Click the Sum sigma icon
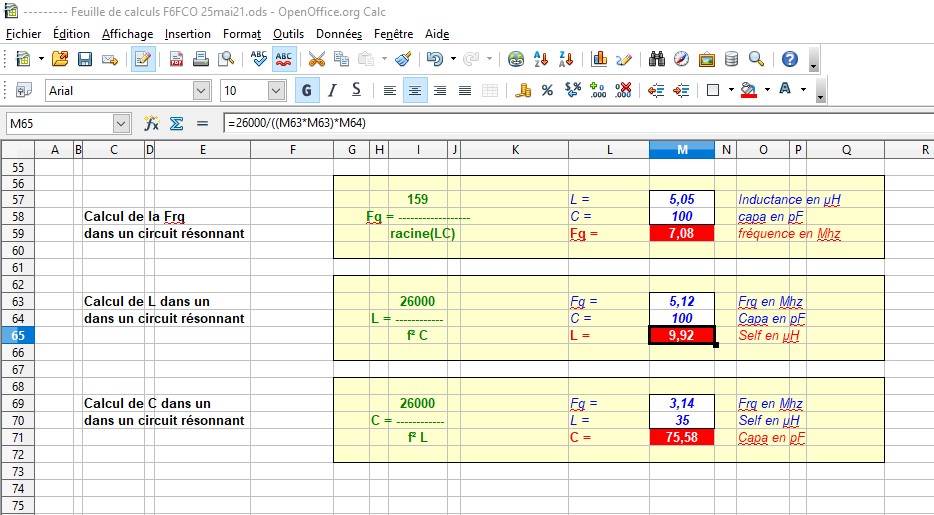934x515 pixels. coord(177,124)
